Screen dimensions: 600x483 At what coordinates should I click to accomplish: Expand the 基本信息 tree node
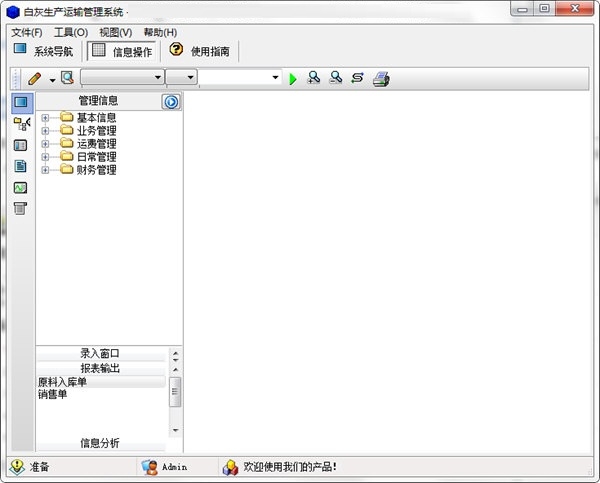pos(45,118)
